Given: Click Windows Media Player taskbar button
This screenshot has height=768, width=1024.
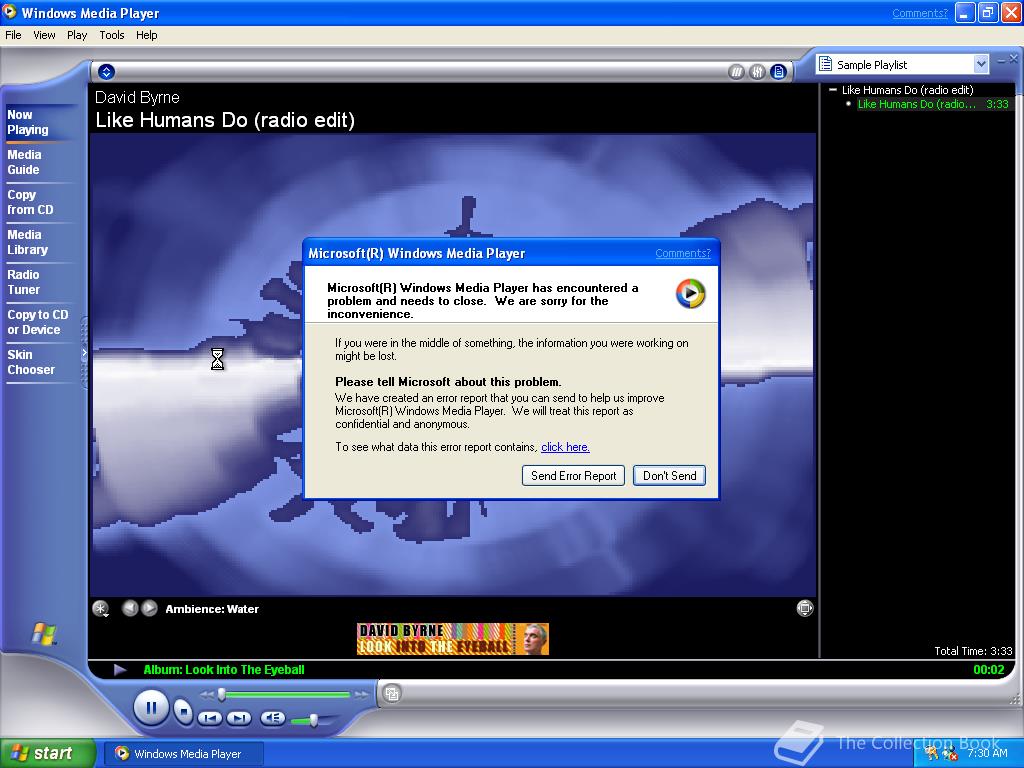Looking at the screenshot, I should click(x=185, y=754).
